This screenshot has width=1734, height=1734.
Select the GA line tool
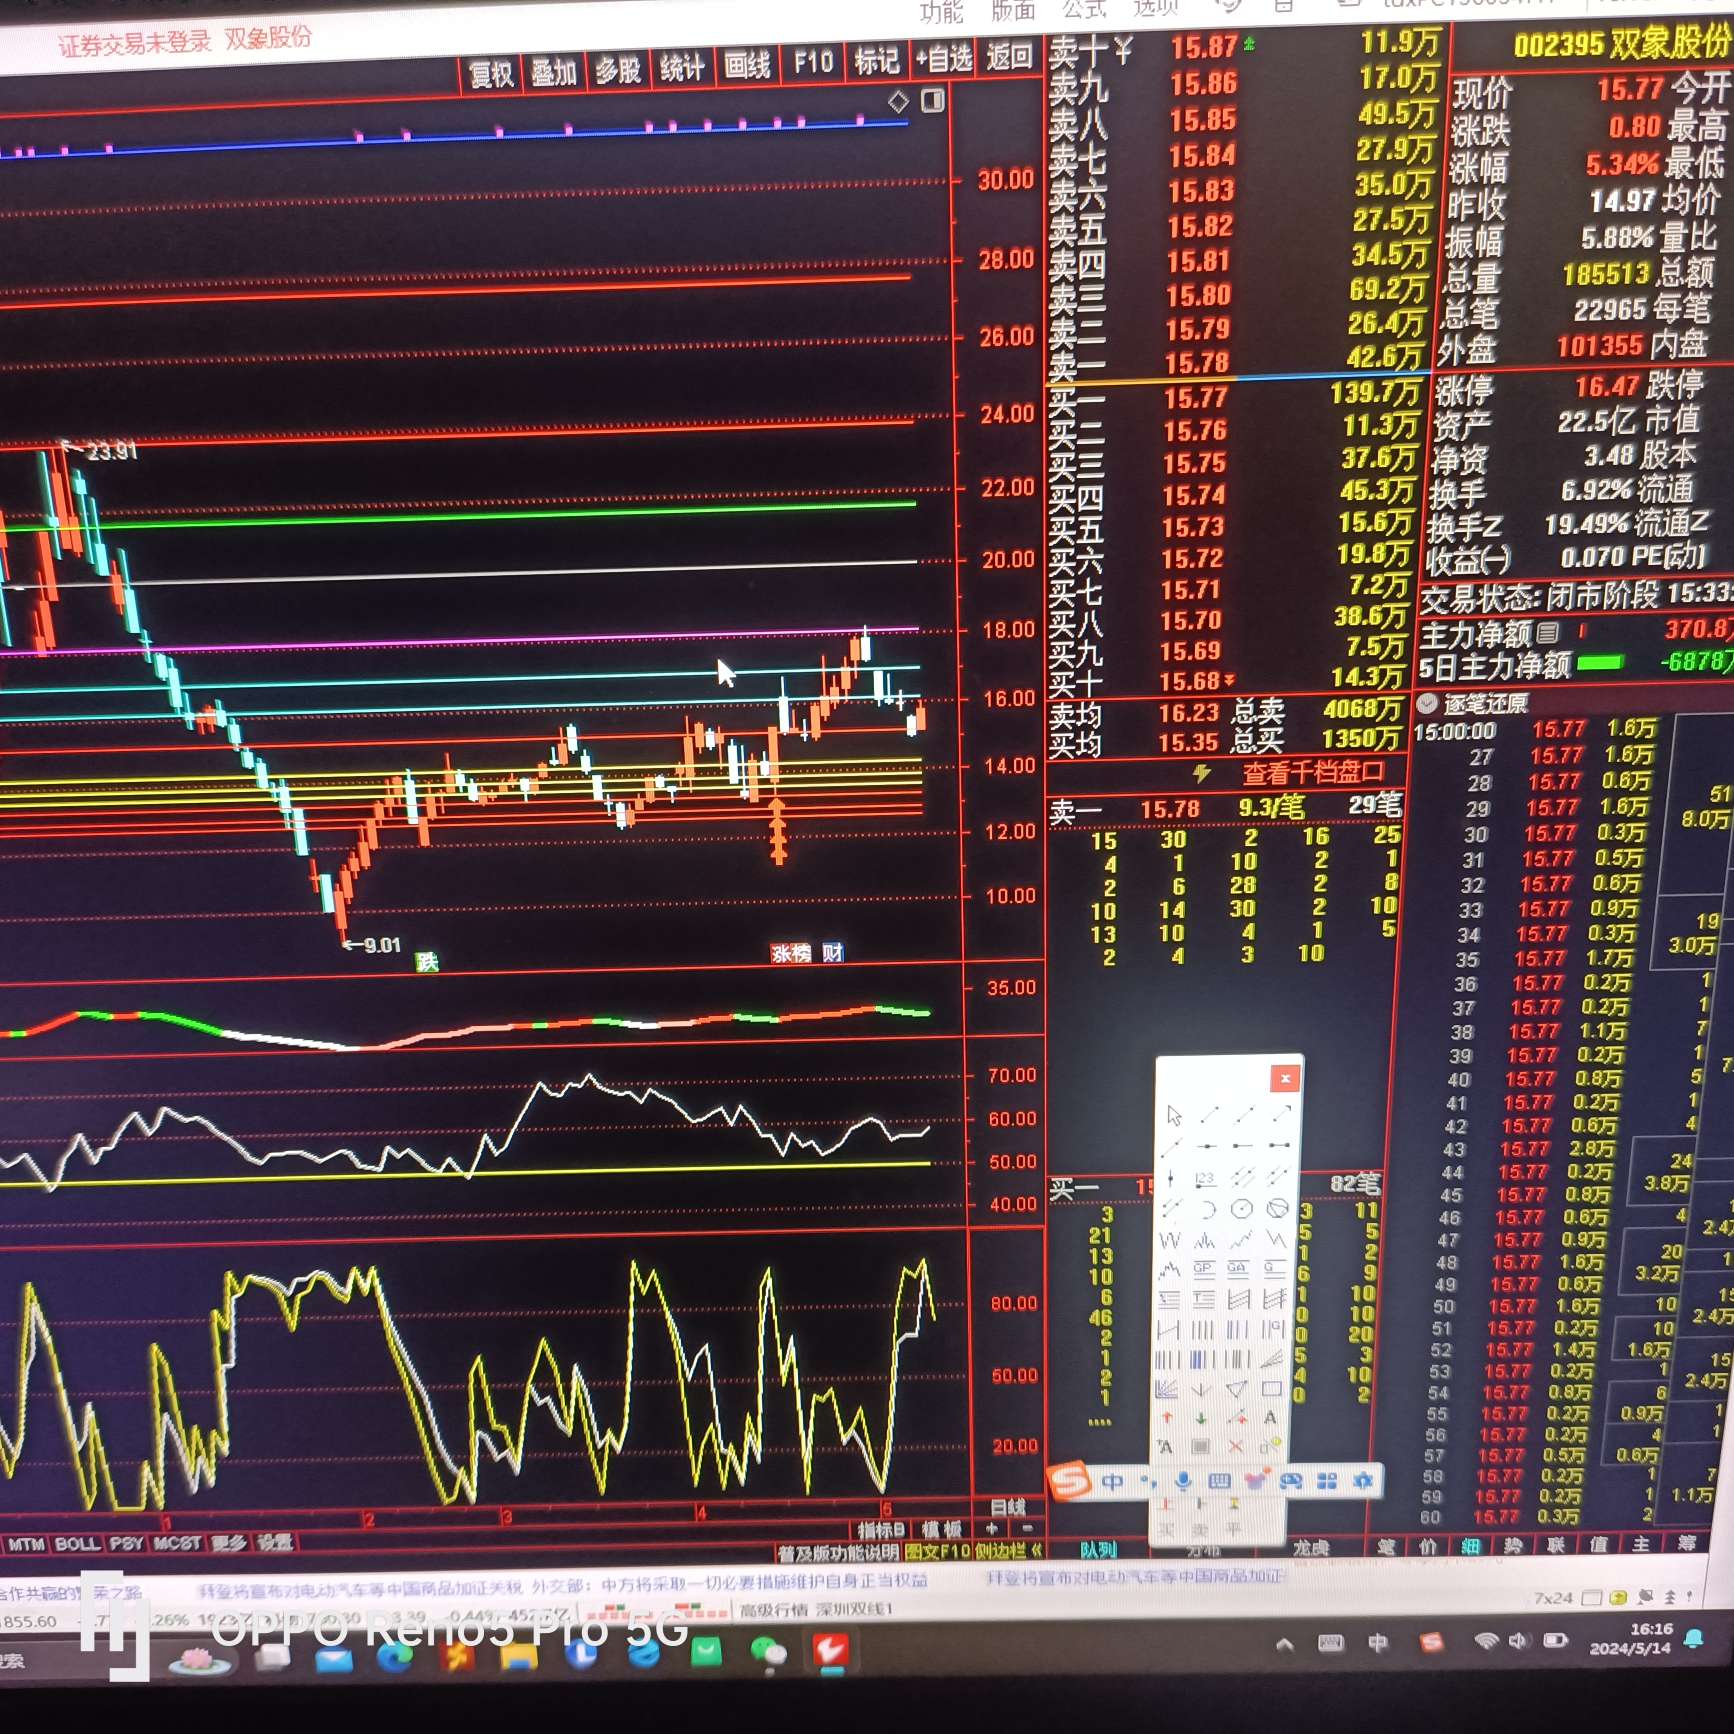coord(1238,1269)
